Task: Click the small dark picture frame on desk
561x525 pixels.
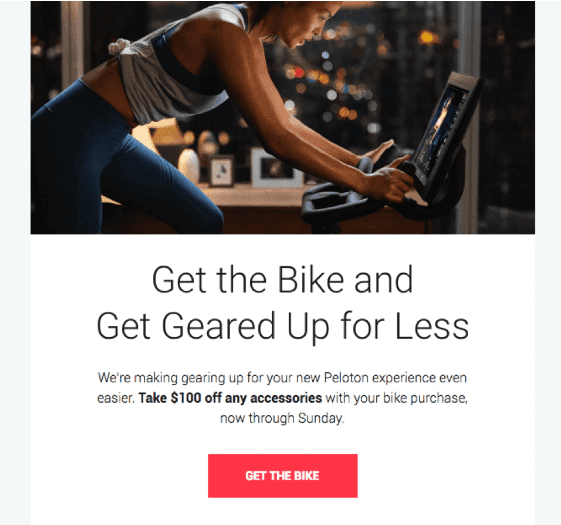Action: click(221, 171)
